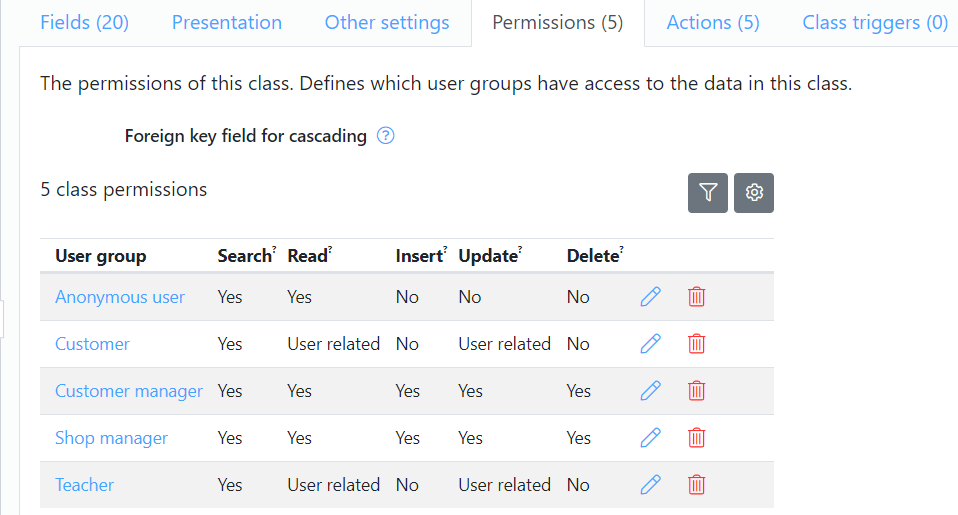Image resolution: width=958 pixels, height=515 pixels.
Task: Open the Teacher user group link
Action: pyautogui.click(x=84, y=485)
